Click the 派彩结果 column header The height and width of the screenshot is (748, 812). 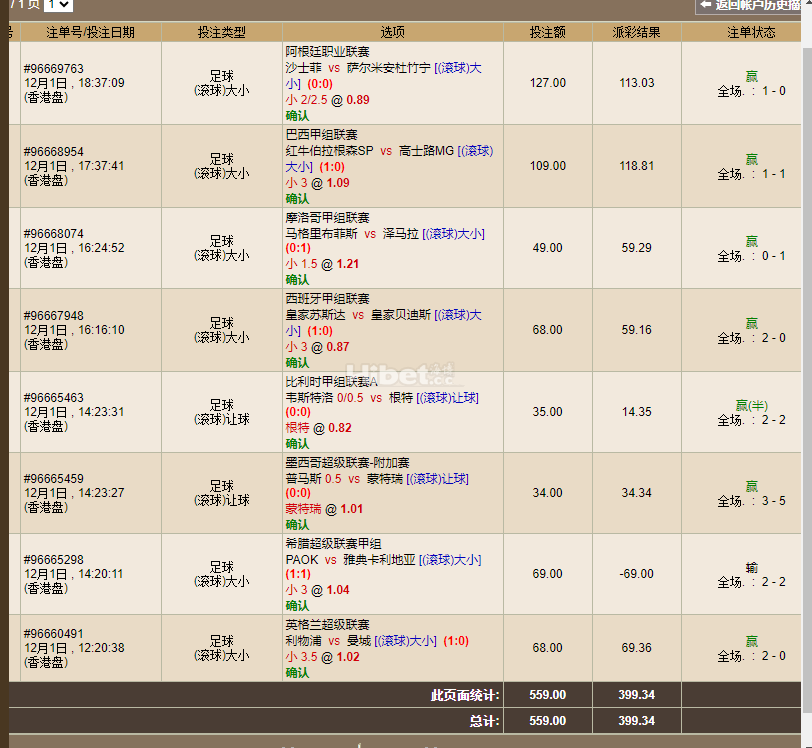(636, 32)
